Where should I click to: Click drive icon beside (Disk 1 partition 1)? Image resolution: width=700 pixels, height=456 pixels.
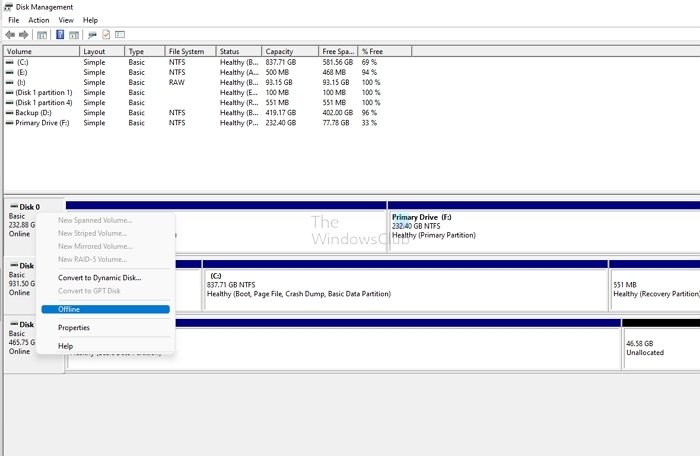[9, 92]
